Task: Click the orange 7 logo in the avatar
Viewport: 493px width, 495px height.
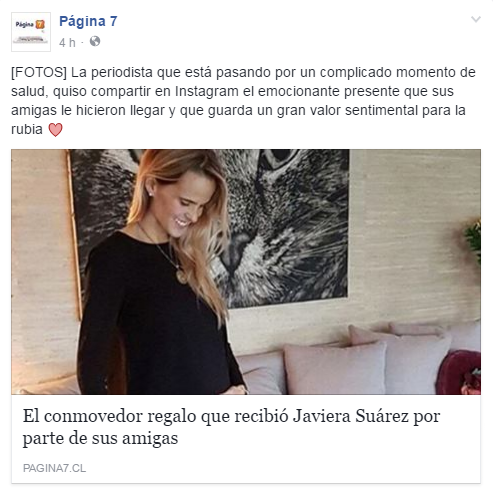Action: pyautogui.click(x=40, y=24)
